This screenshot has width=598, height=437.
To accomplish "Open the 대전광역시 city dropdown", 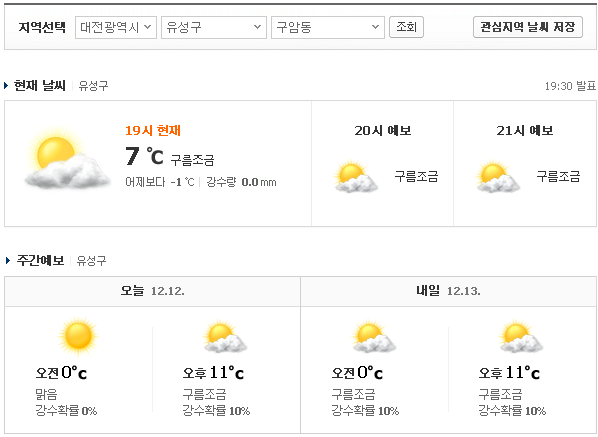I will pyautogui.click(x=116, y=27).
